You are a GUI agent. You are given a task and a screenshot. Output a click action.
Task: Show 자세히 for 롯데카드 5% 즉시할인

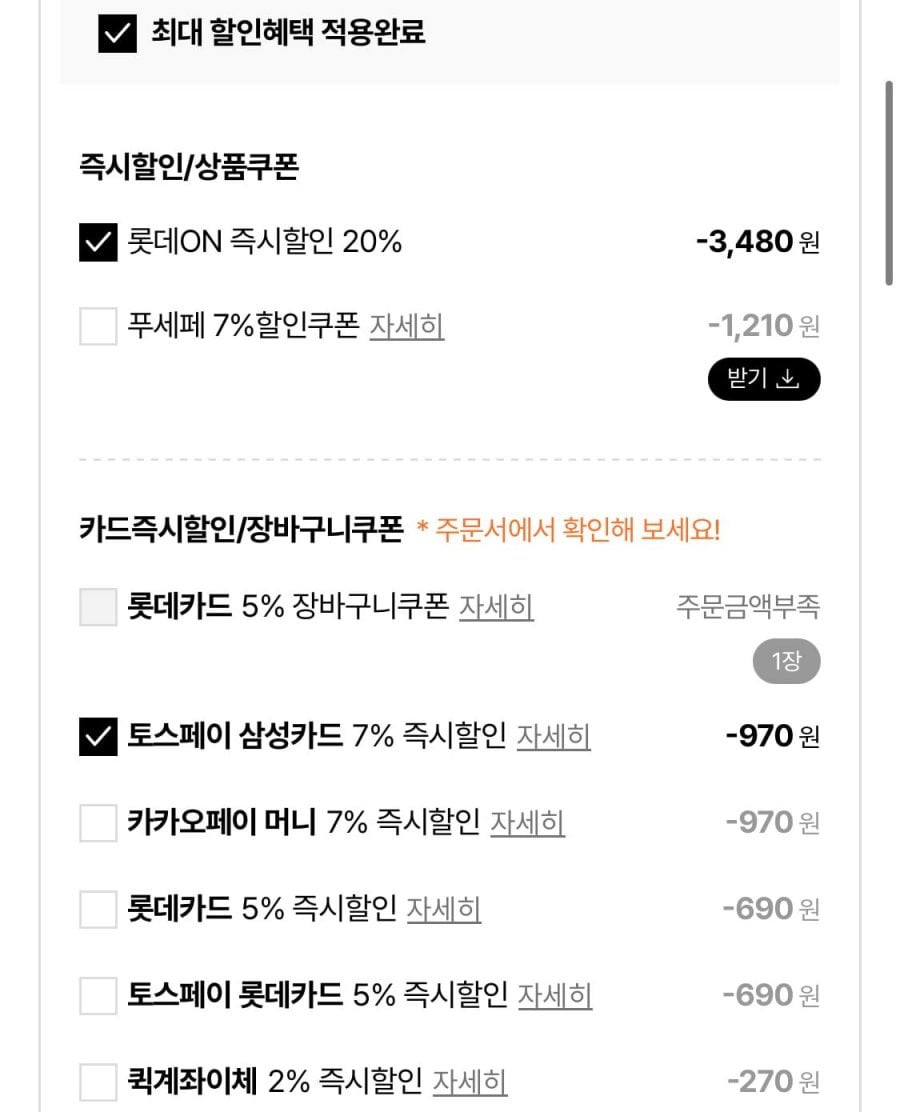pos(443,909)
